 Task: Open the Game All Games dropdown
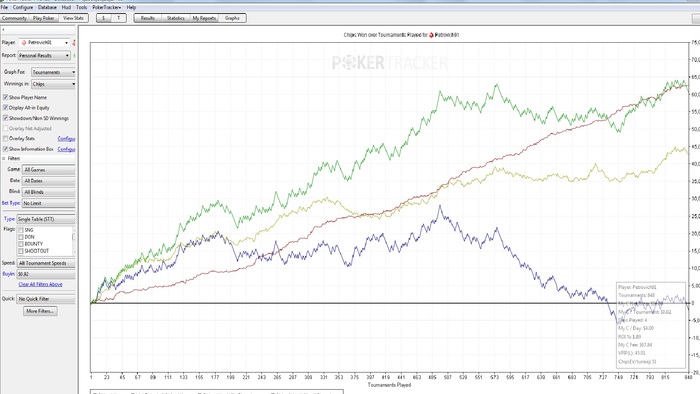pos(48,170)
